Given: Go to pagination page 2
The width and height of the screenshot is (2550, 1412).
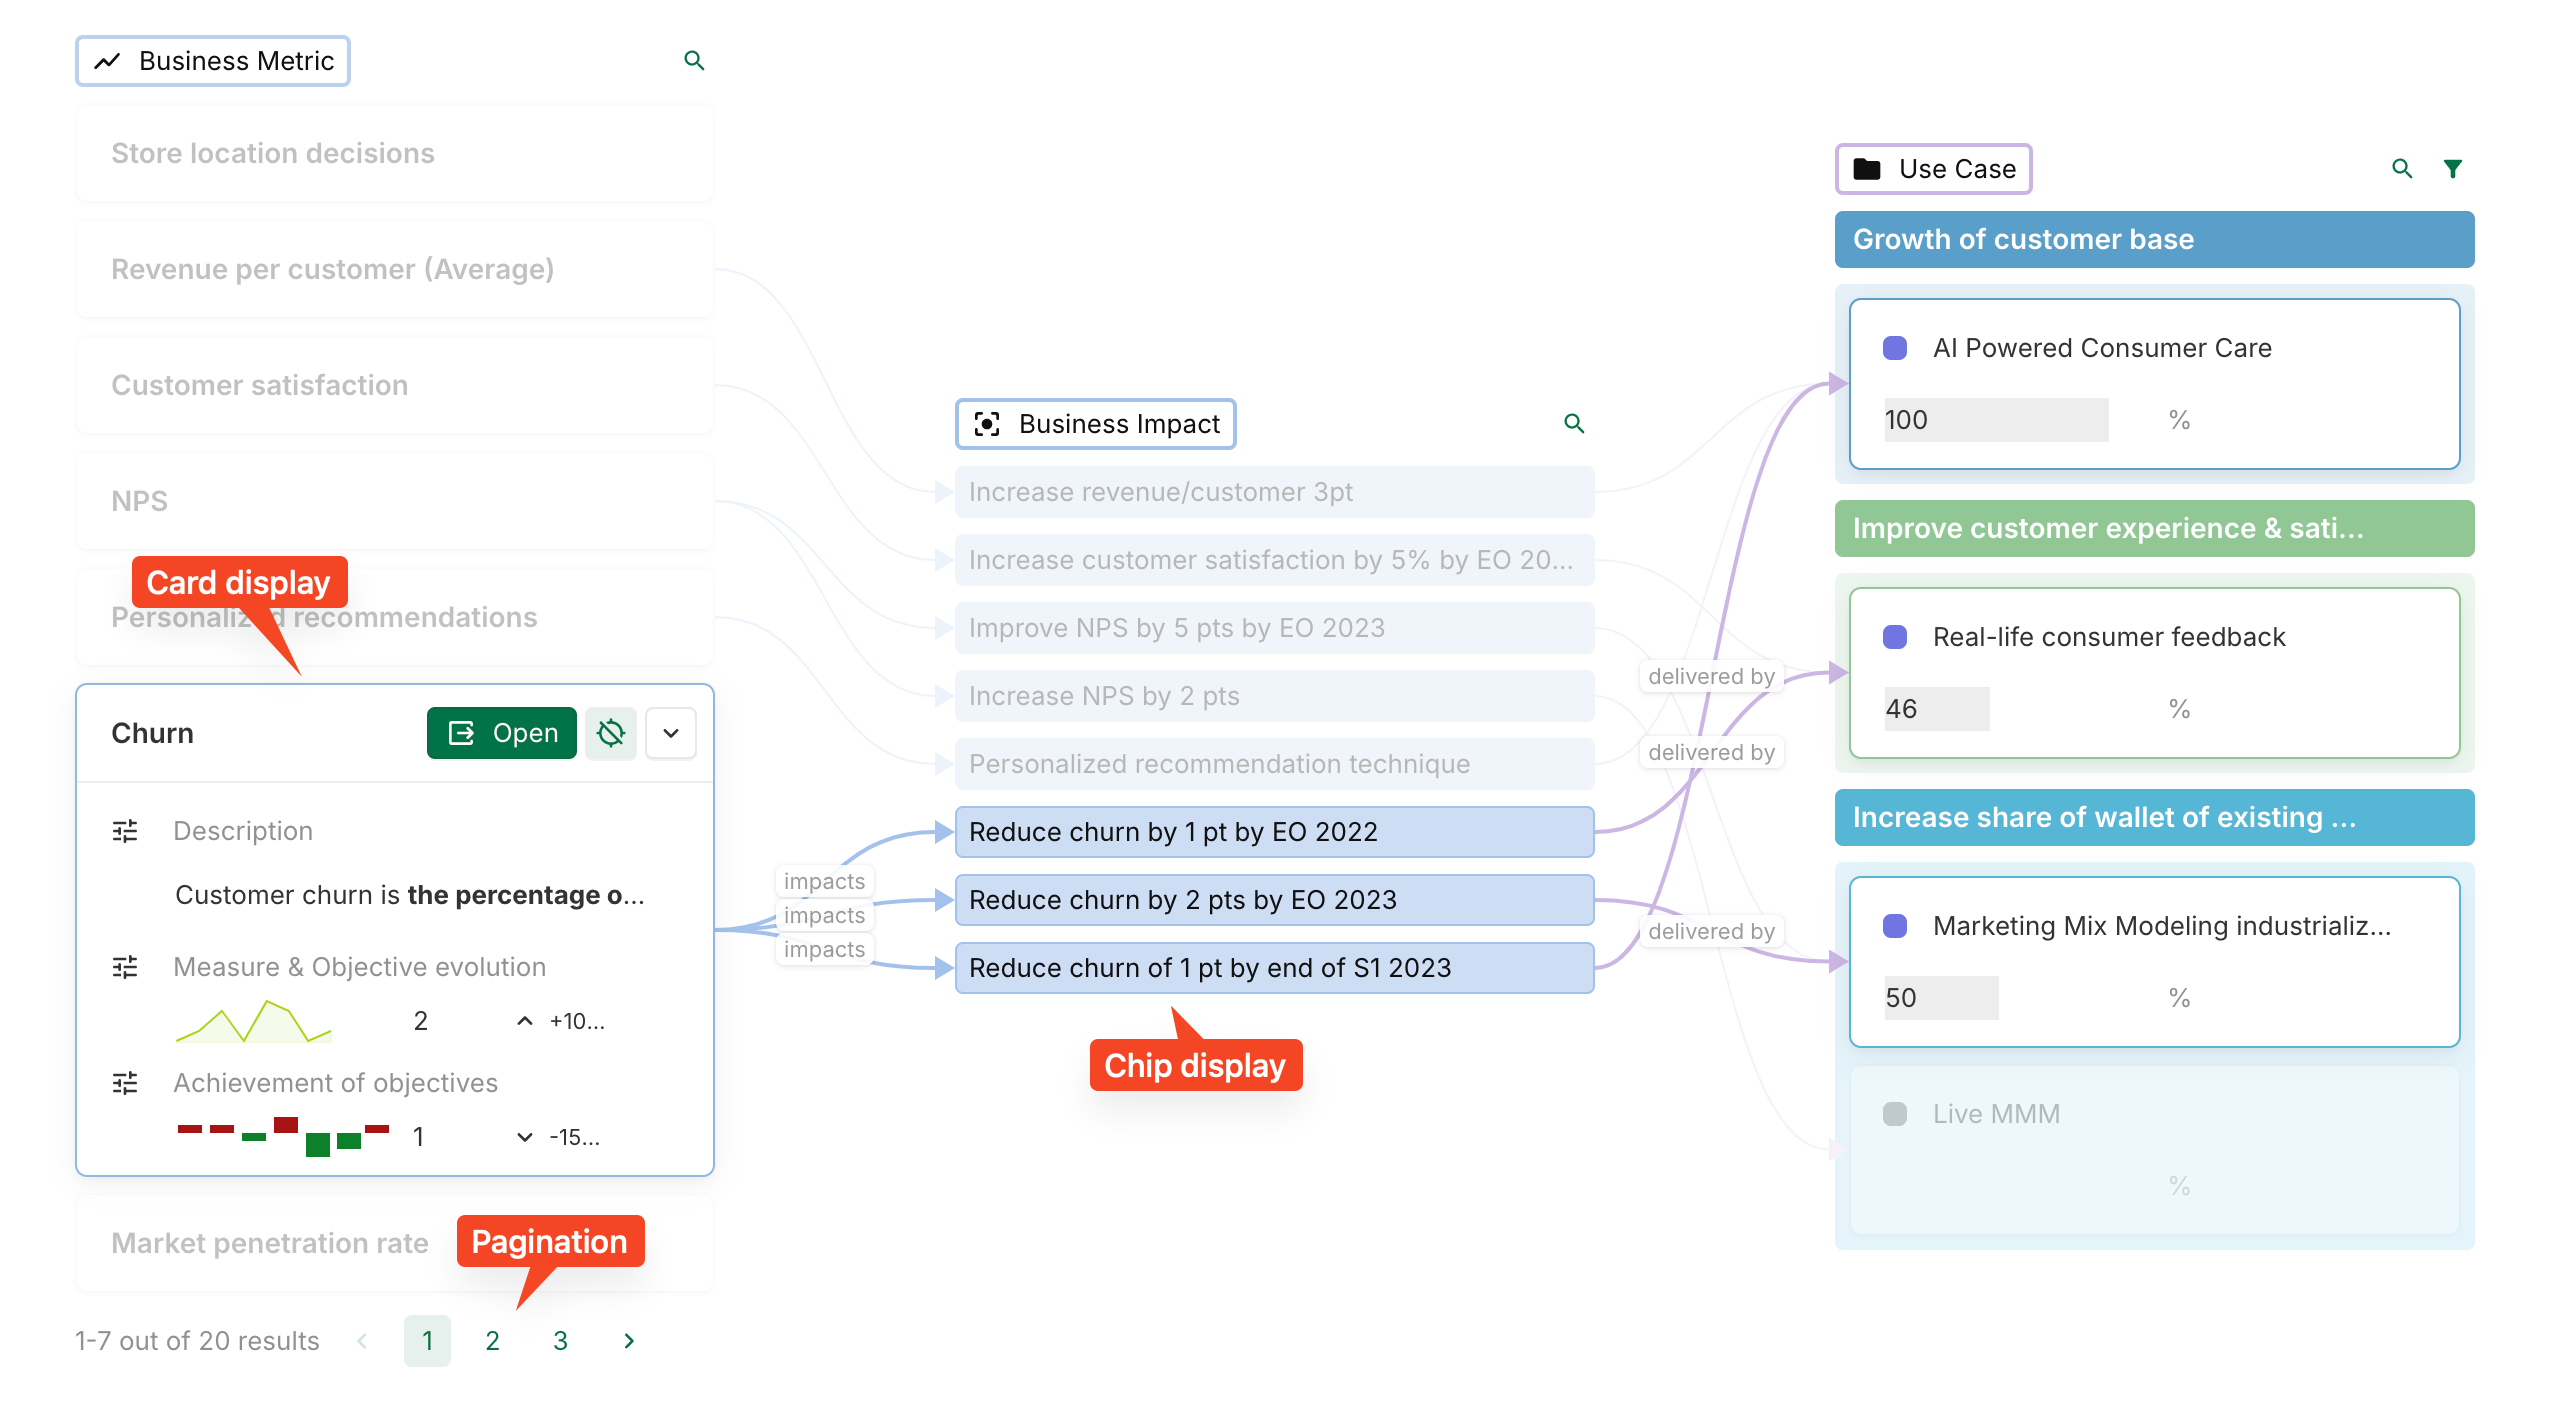Looking at the screenshot, I should coord(492,1341).
